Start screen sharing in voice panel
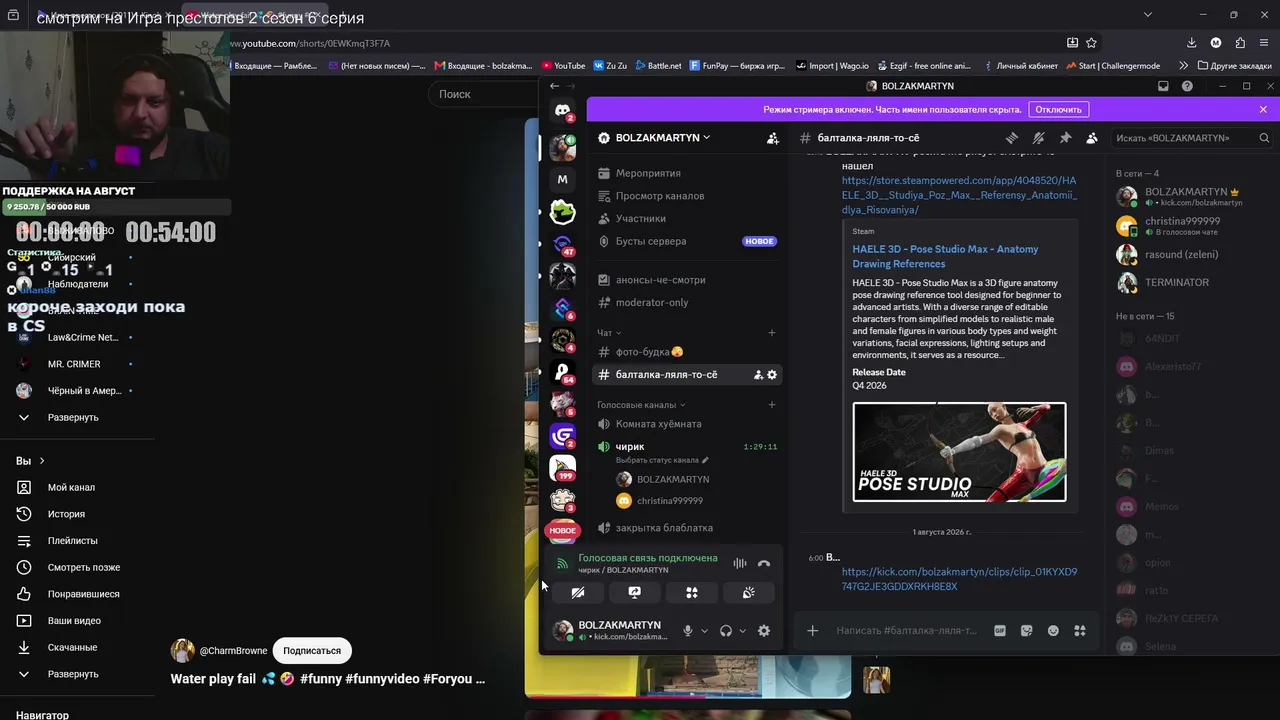Screen dimensions: 1280x720 click(x=634, y=593)
